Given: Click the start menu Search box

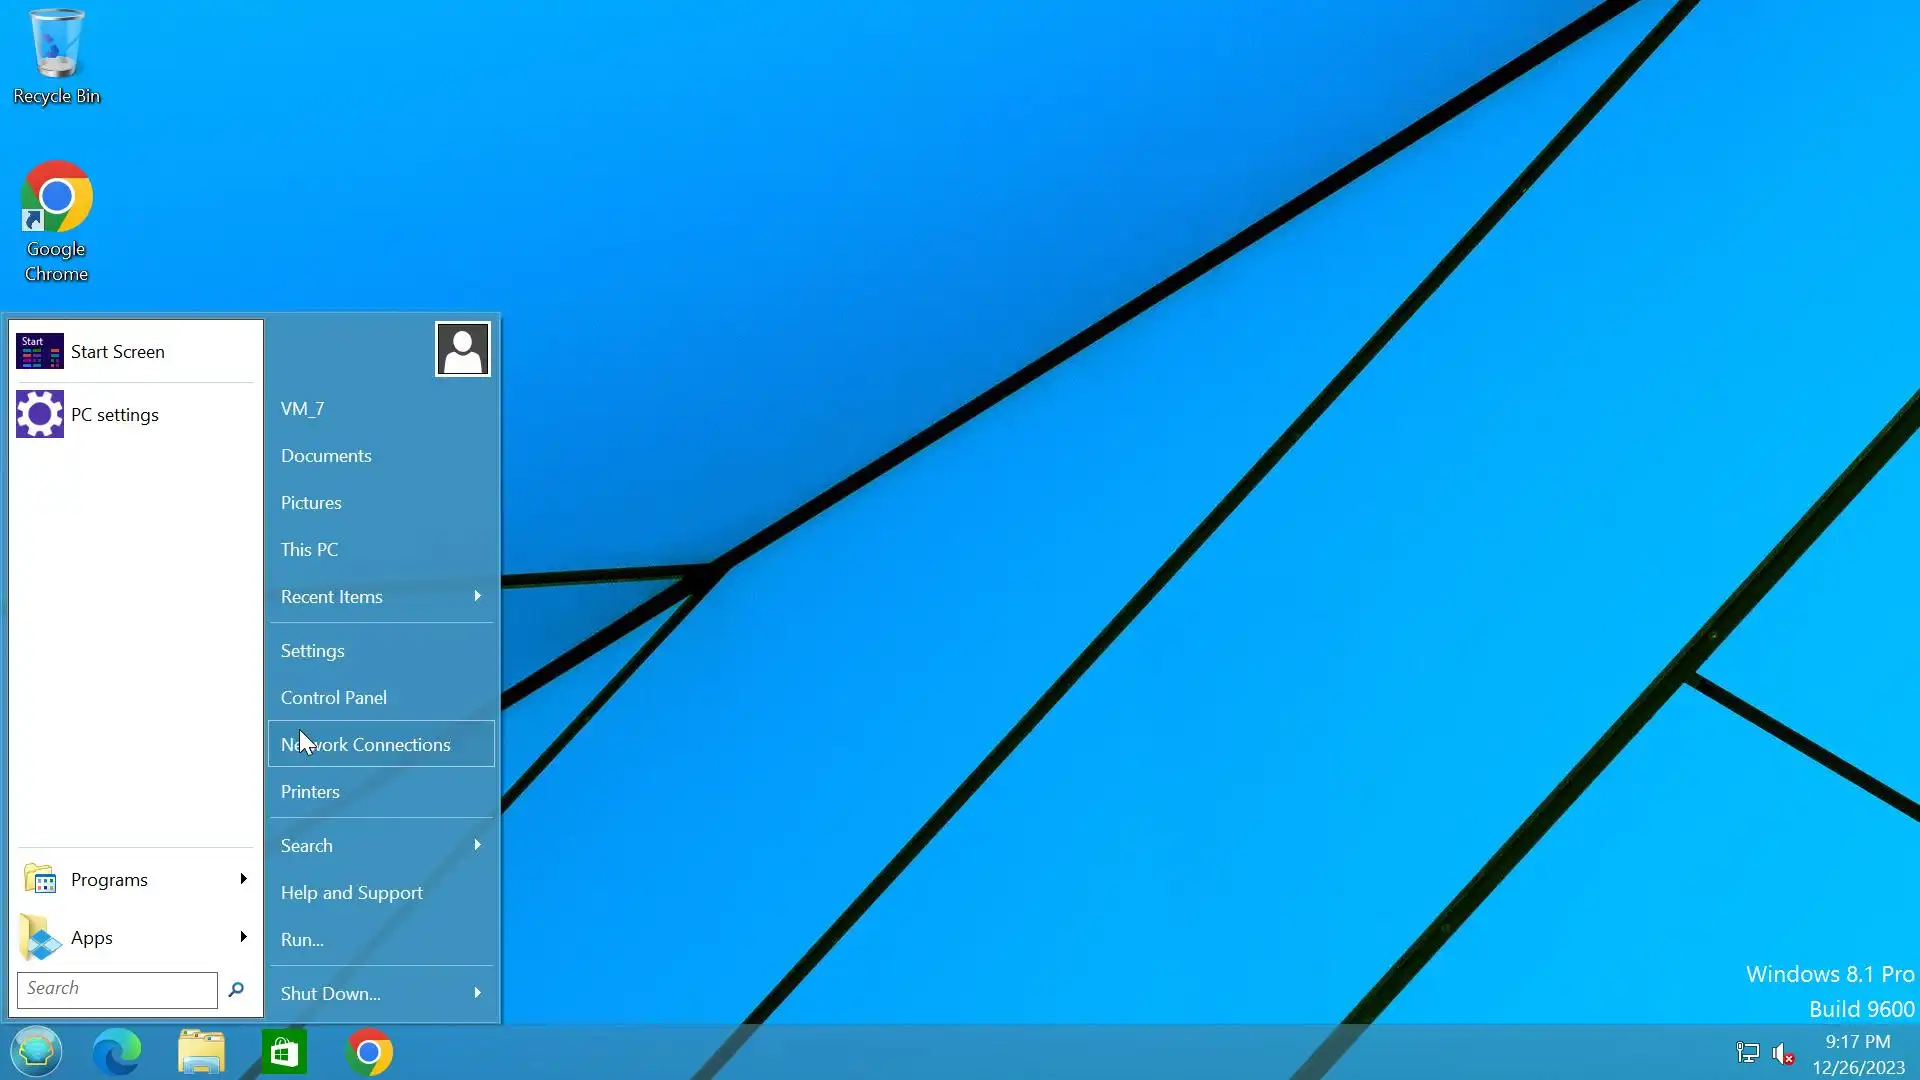Looking at the screenshot, I should 117,989.
